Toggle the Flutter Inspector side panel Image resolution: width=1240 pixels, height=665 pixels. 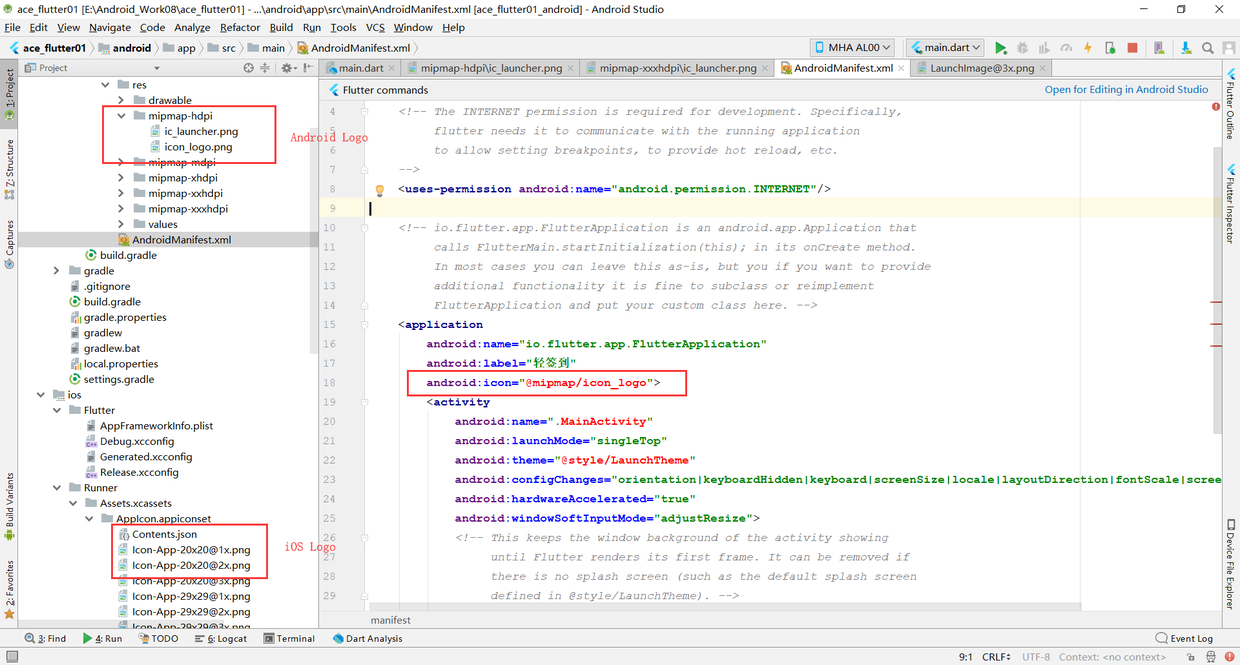[1230, 203]
